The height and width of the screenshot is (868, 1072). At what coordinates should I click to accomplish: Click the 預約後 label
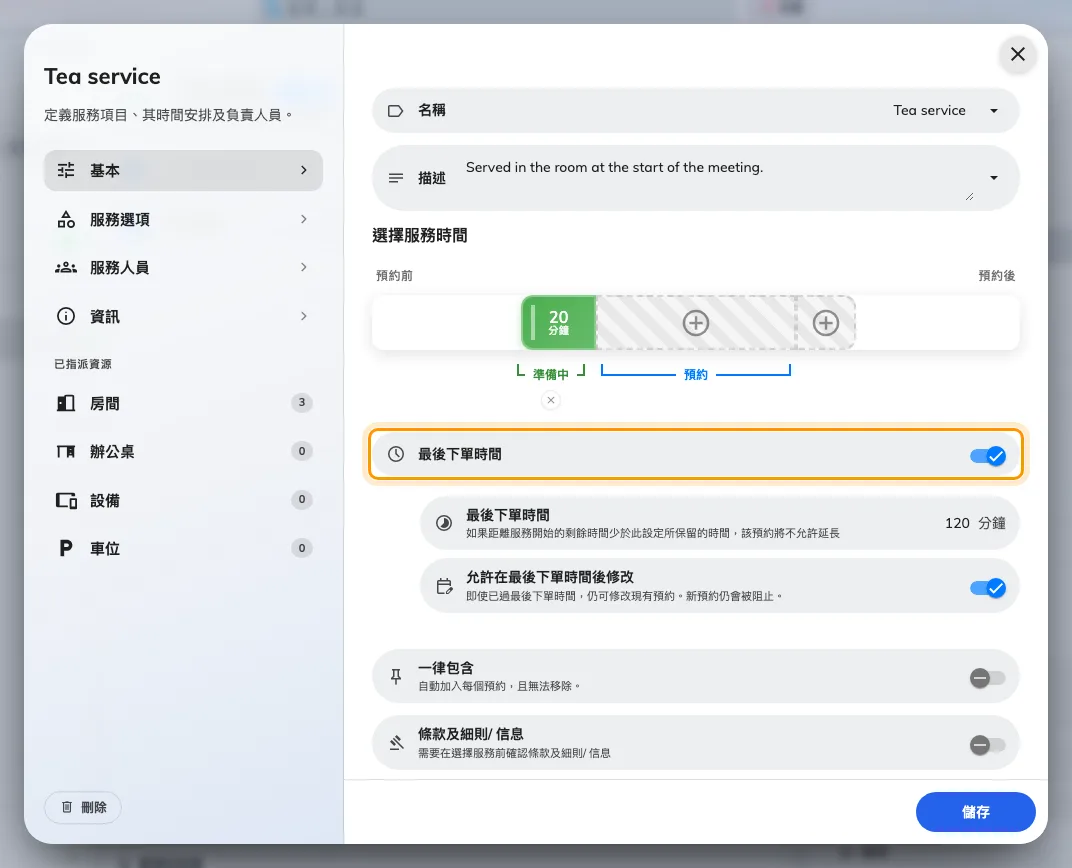[x=996, y=275]
